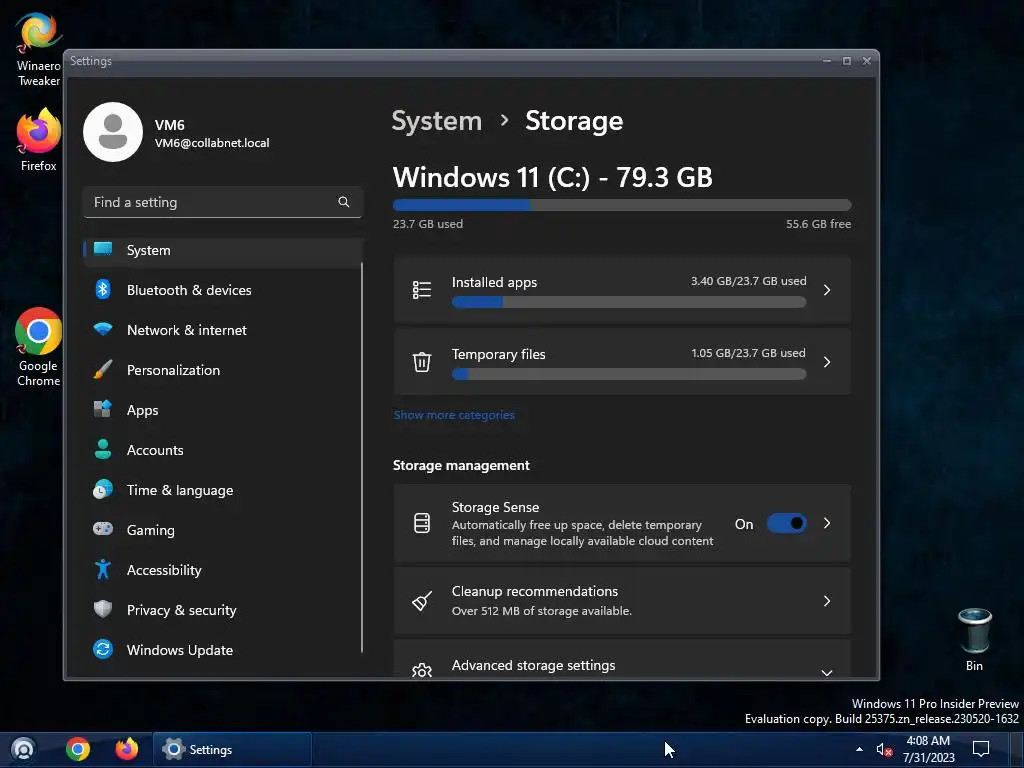Click the Storage Sense drive icon

tap(422, 523)
